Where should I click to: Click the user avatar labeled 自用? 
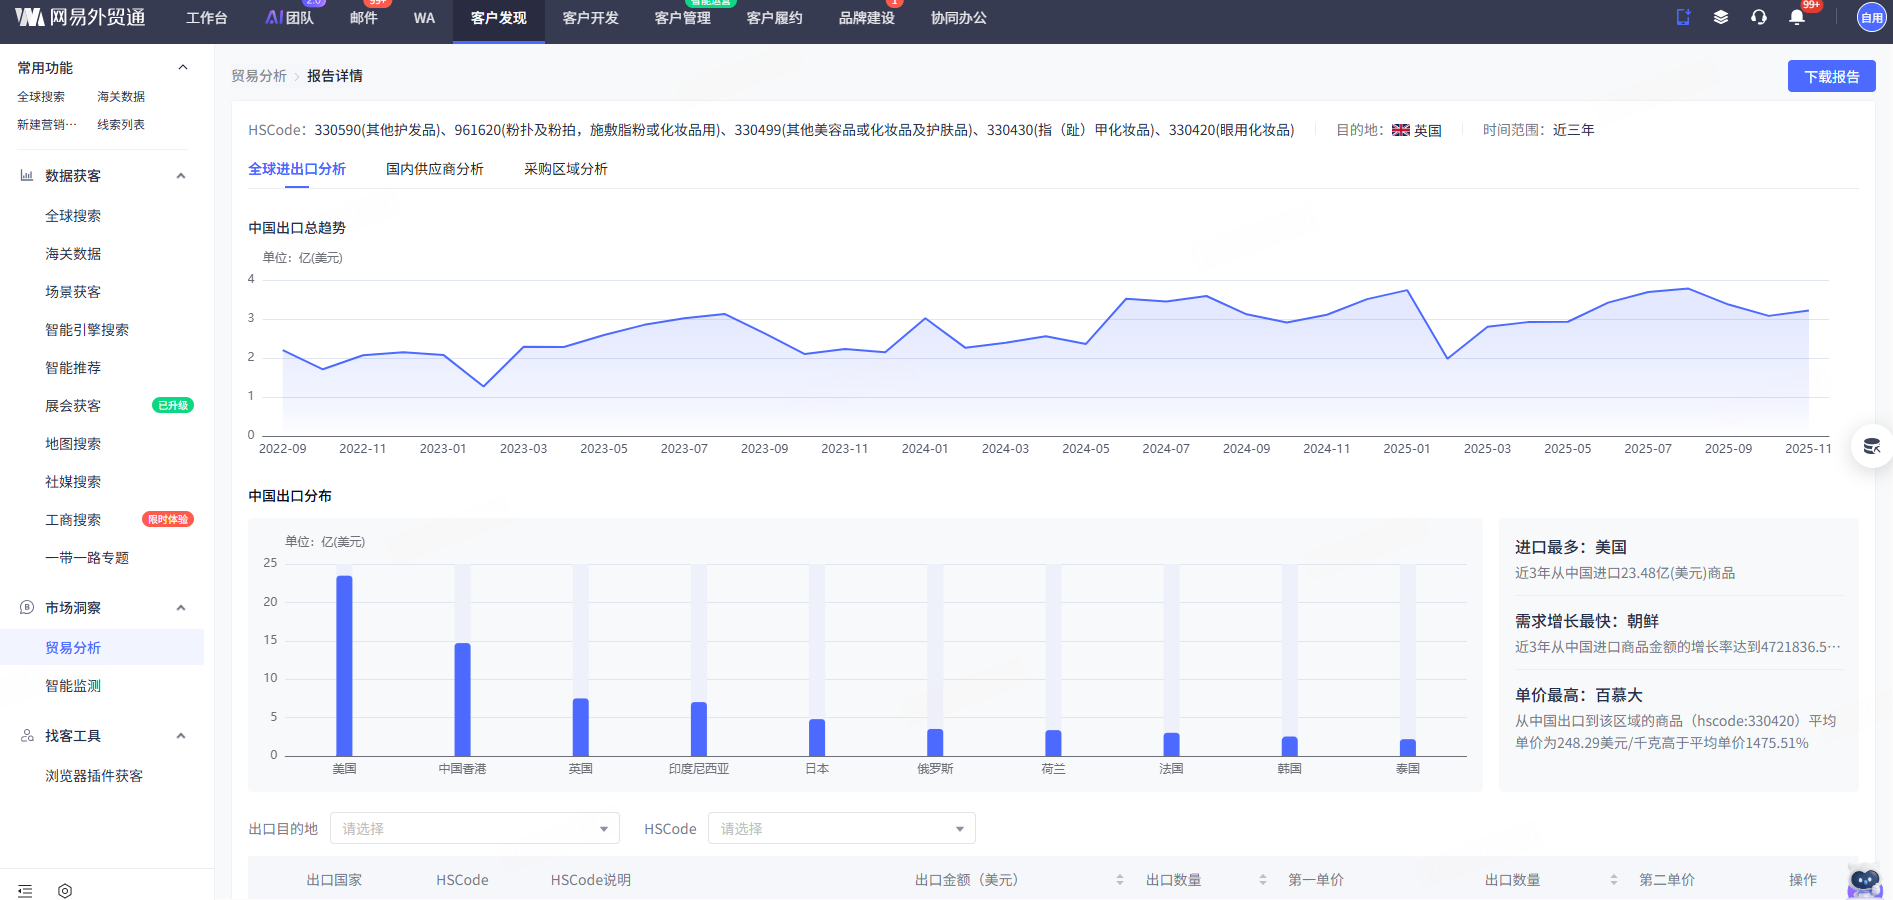click(1871, 17)
